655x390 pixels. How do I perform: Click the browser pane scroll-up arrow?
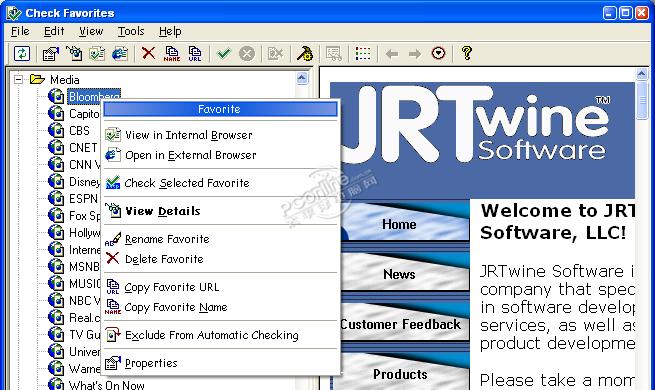click(641, 74)
